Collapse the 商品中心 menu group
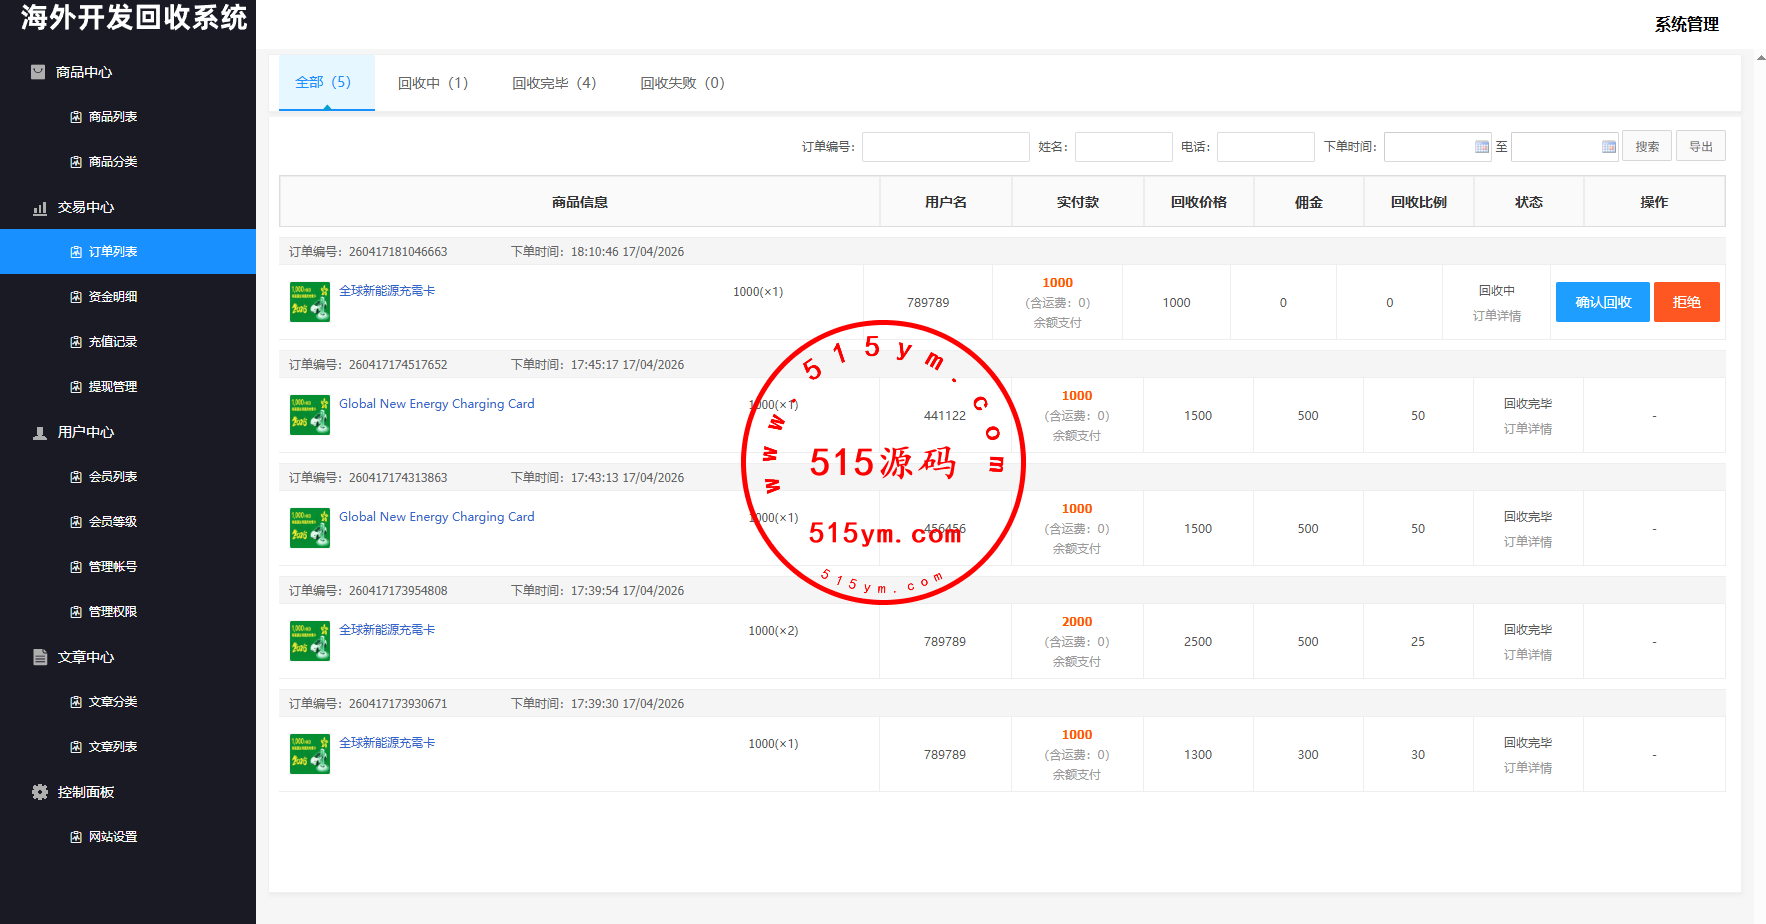 click(x=84, y=72)
